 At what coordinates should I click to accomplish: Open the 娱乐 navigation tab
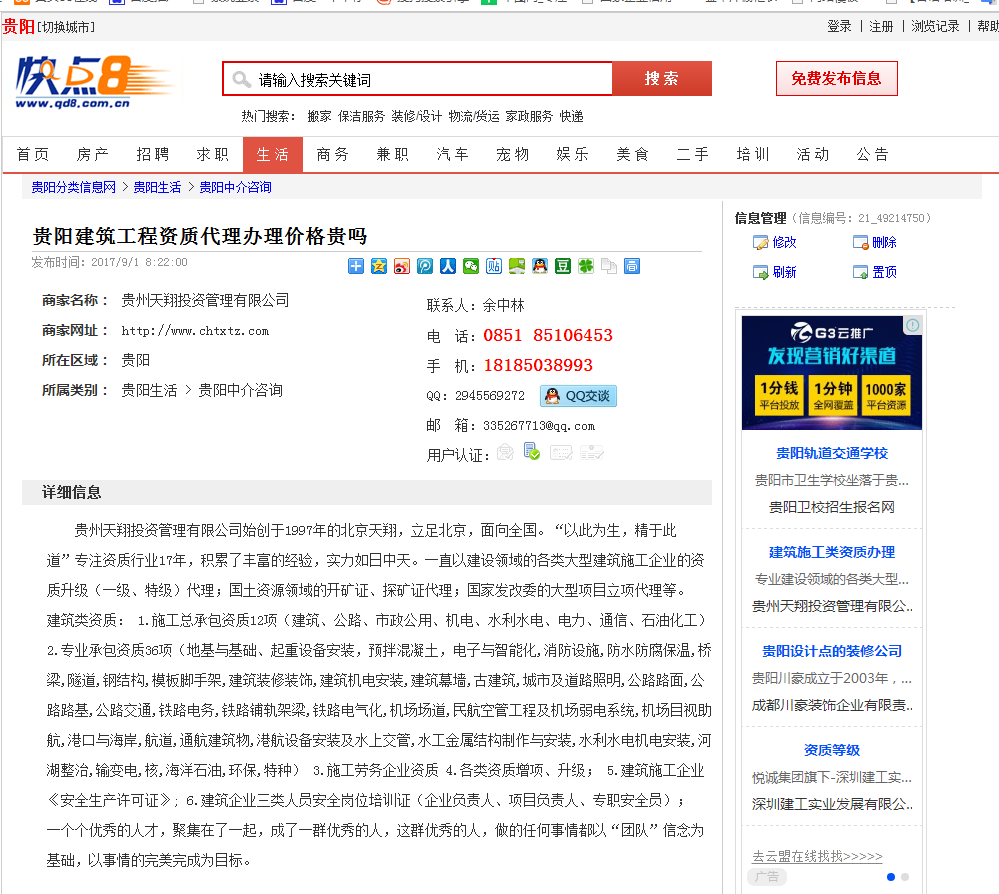pos(572,154)
